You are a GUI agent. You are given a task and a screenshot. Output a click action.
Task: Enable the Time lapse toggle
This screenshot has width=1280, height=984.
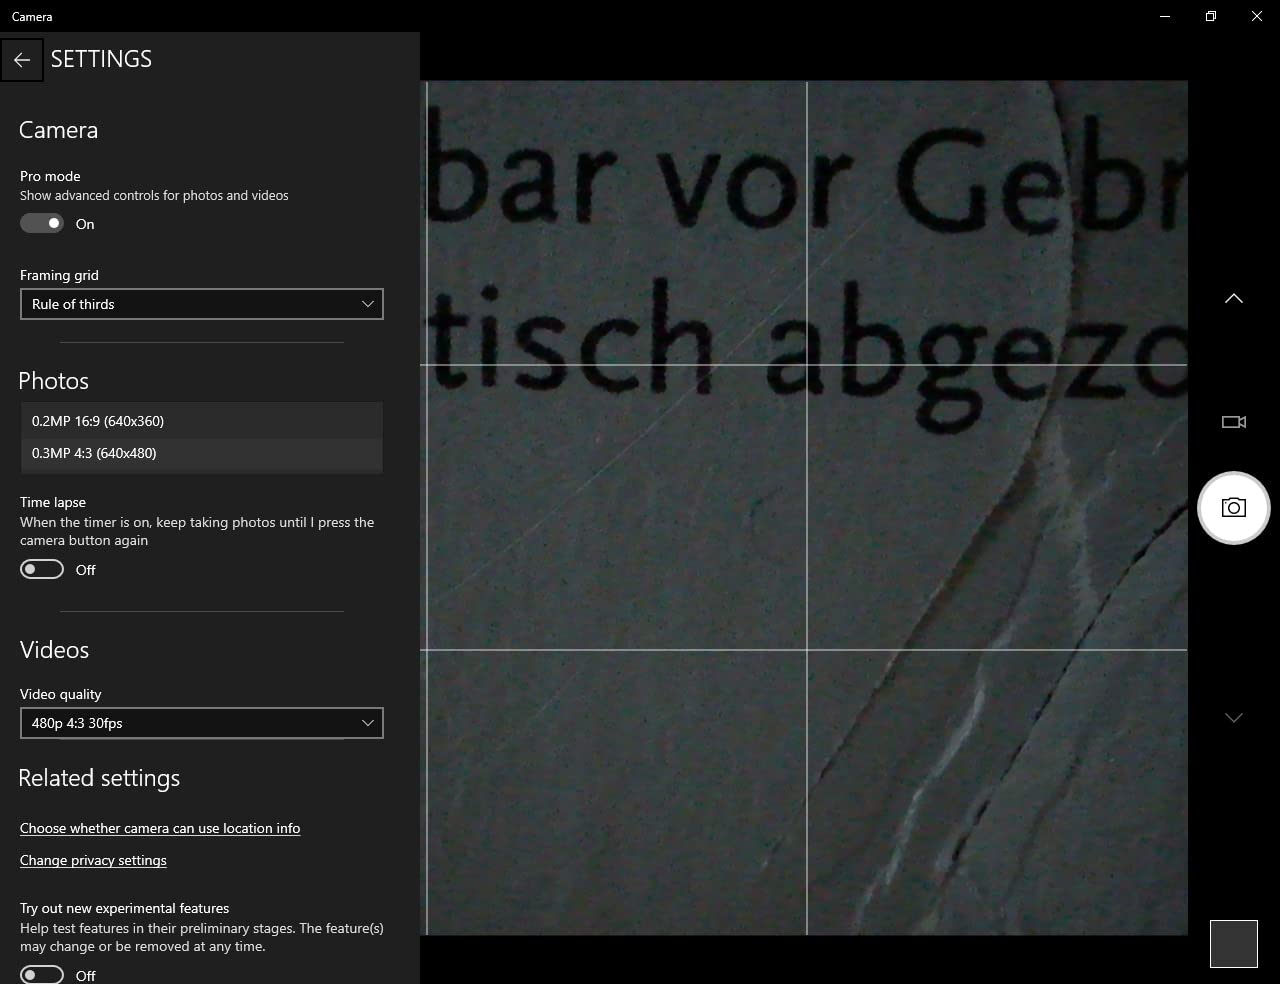[42, 569]
